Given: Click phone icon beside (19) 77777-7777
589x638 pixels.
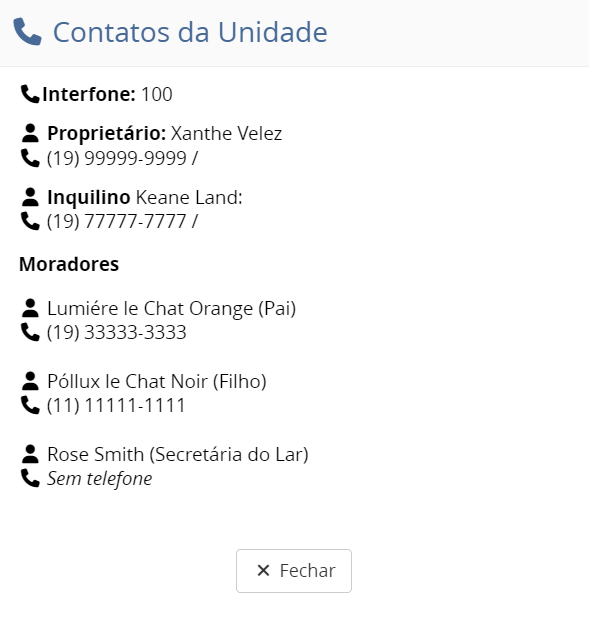Looking at the screenshot, I should pyautogui.click(x=31, y=221).
